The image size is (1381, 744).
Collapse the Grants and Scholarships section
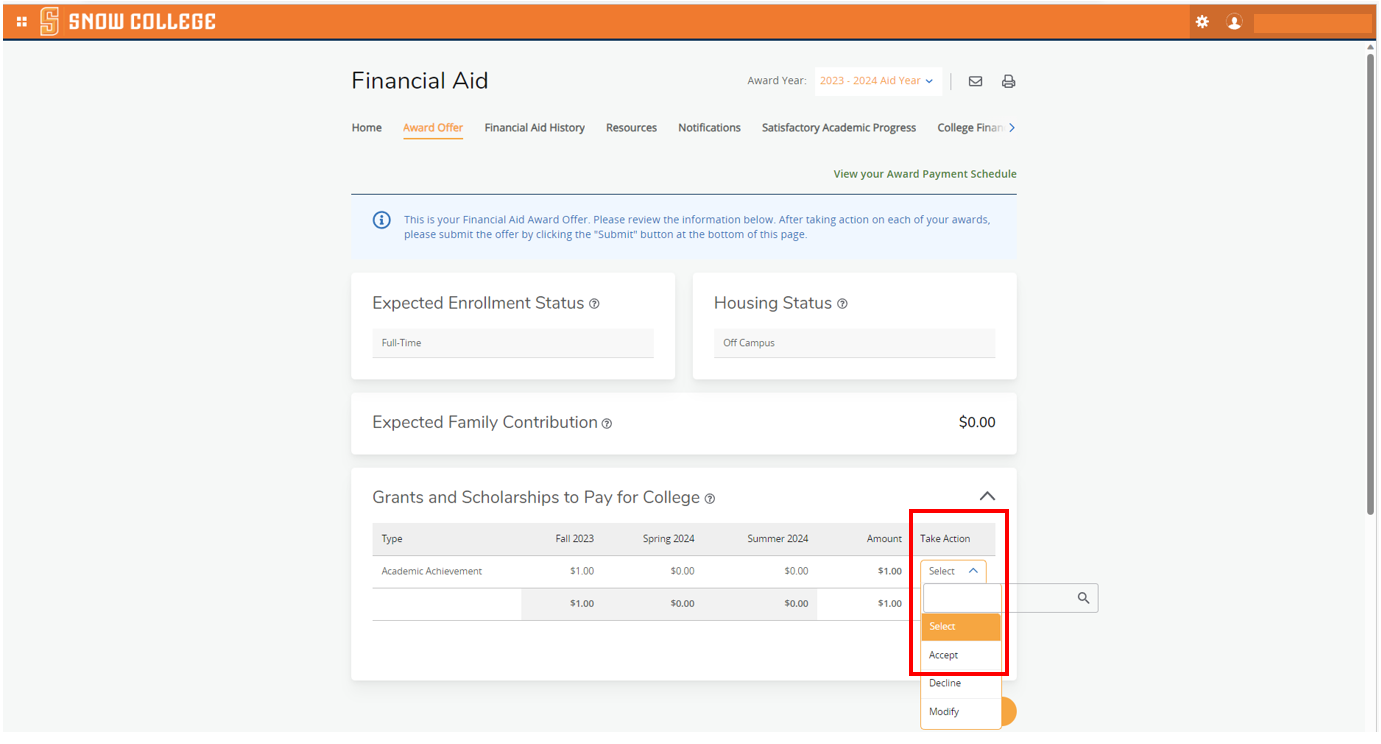coord(987,496)
